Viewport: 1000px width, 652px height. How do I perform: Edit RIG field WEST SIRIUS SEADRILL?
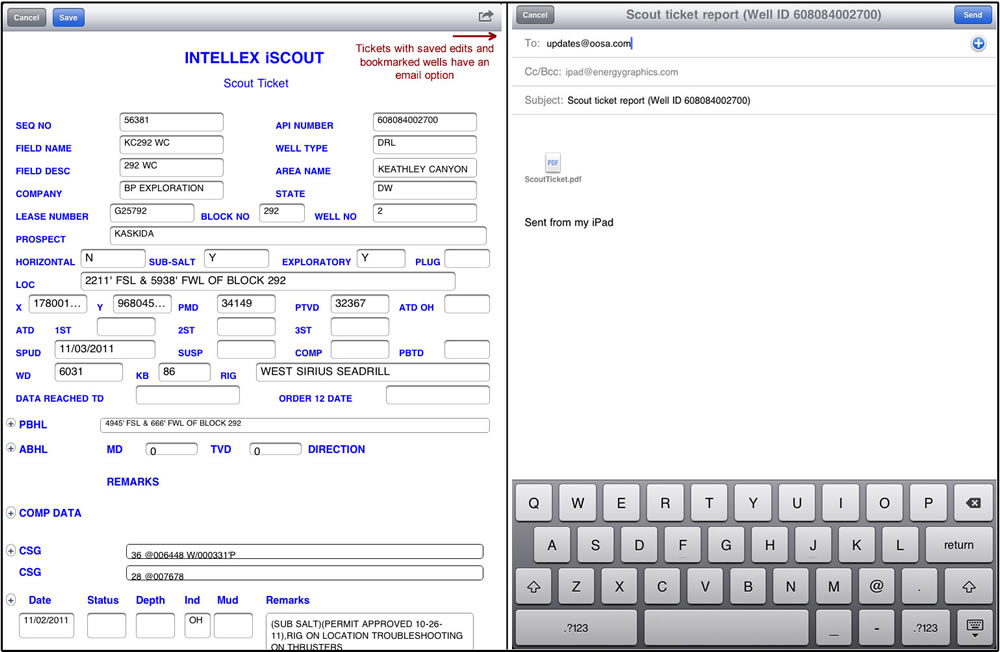[373, 372]
